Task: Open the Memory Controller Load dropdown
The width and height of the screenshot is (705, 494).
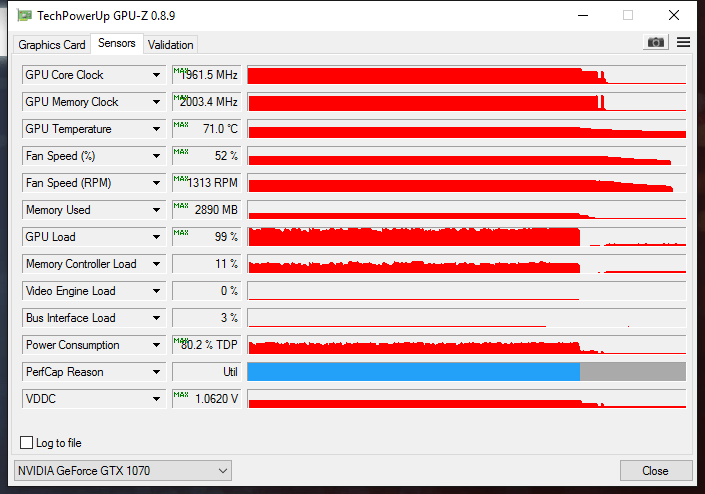Action: (x=156, y=264)
